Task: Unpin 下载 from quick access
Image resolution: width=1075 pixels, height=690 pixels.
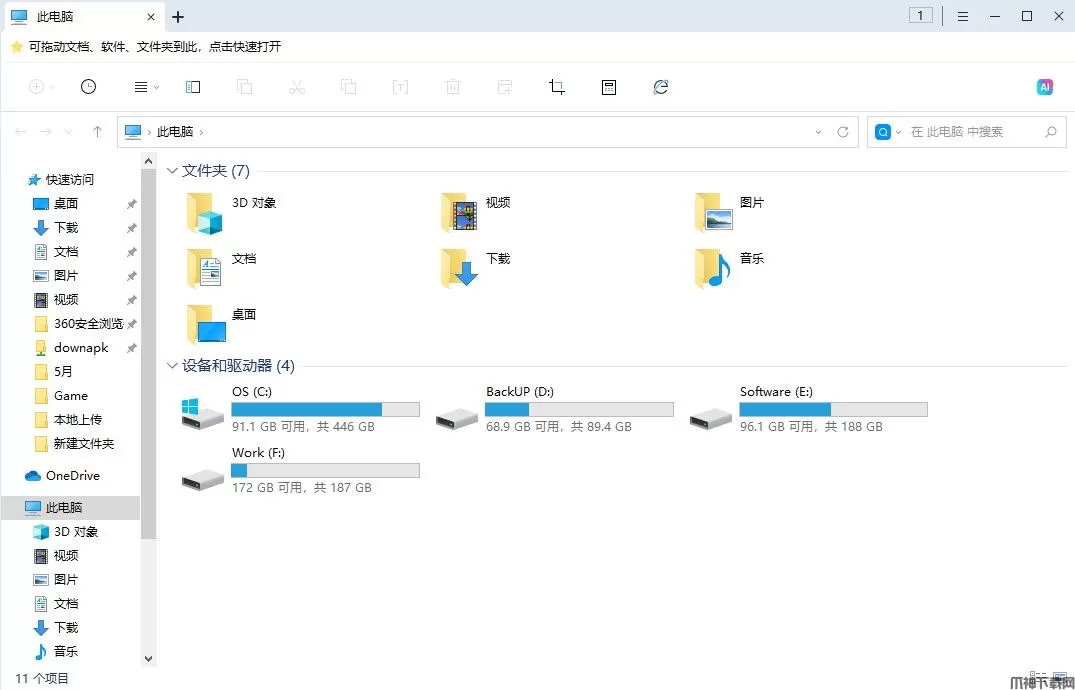Action: pyautogui.click(x=132, y=228)
